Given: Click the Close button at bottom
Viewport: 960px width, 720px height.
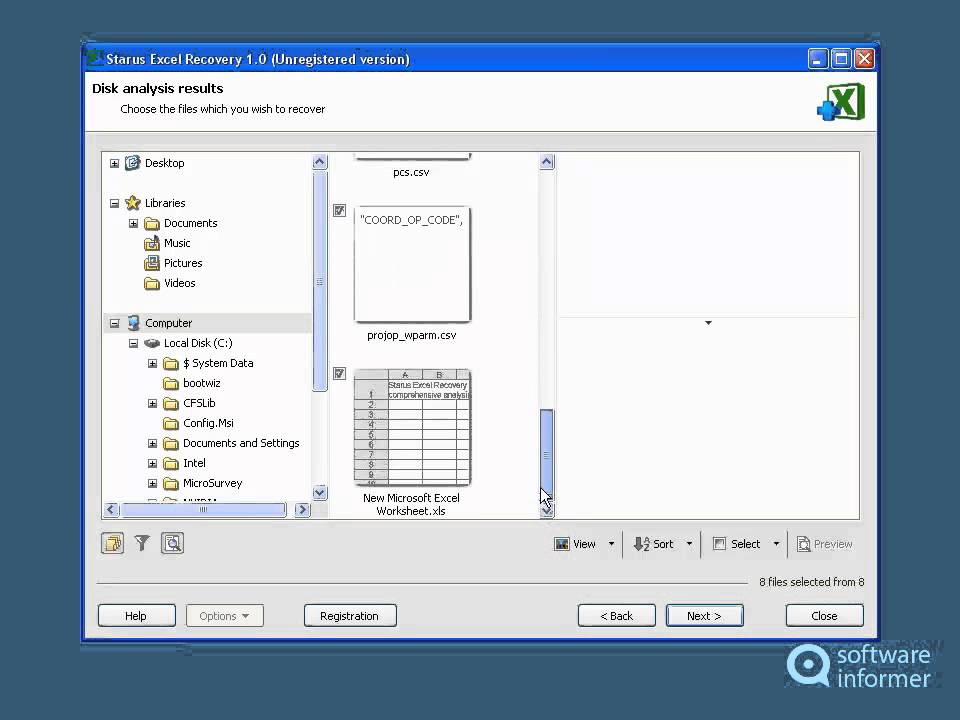Looking at the screenshot, I should (825, 616).
